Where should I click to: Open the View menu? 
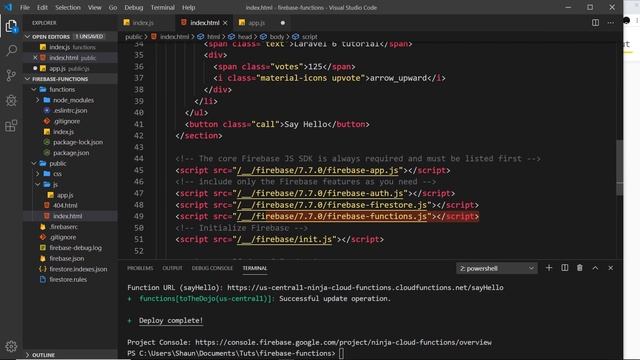(x=94, y=7)
